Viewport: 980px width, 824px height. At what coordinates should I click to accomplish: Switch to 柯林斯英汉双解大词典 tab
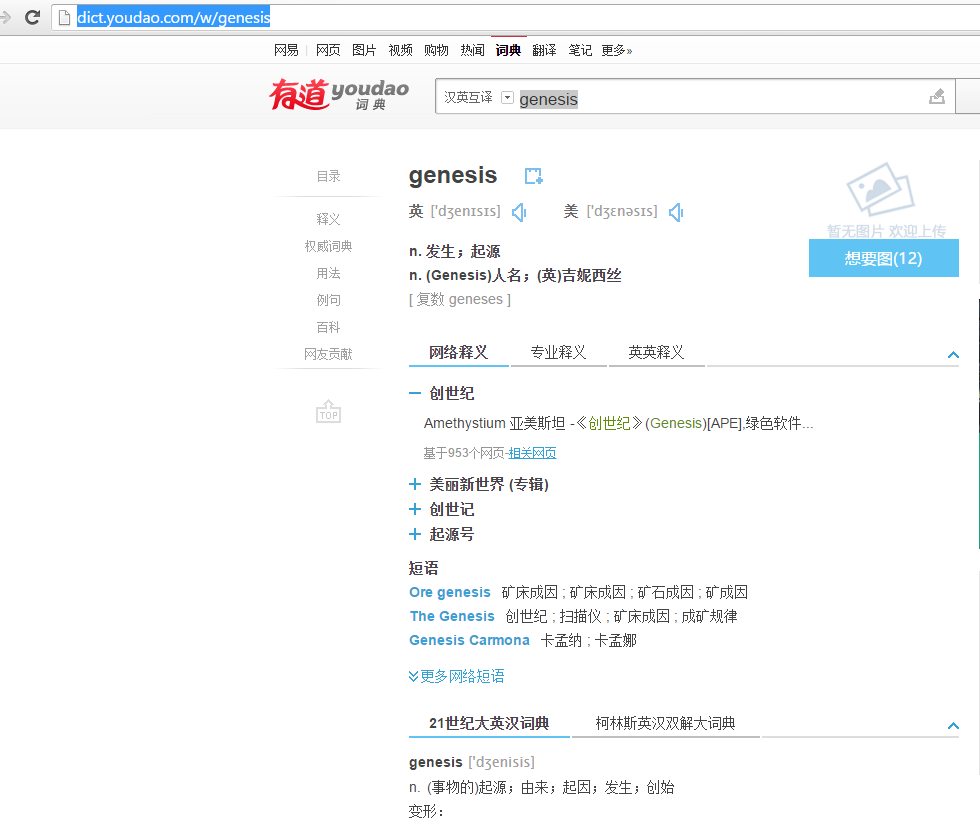click(x=665, y=723)
